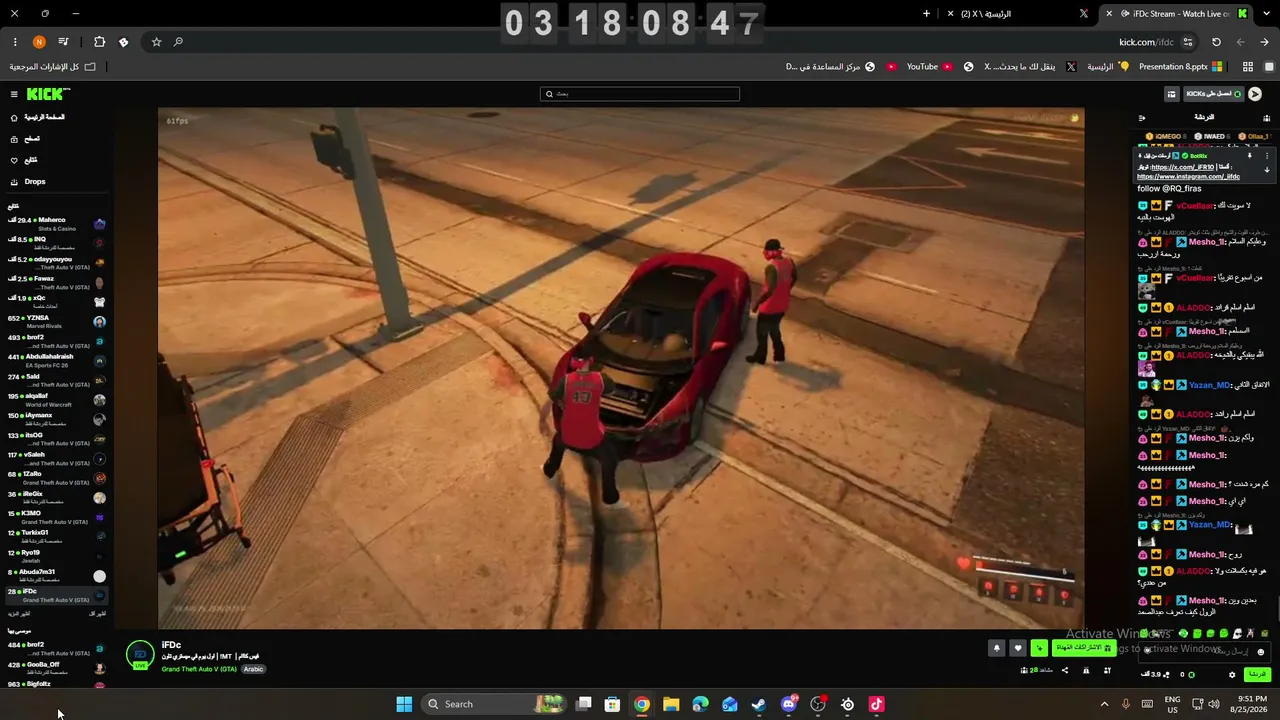
Task: Click the Windows taskbar Search box
Action: coord(495,704)
